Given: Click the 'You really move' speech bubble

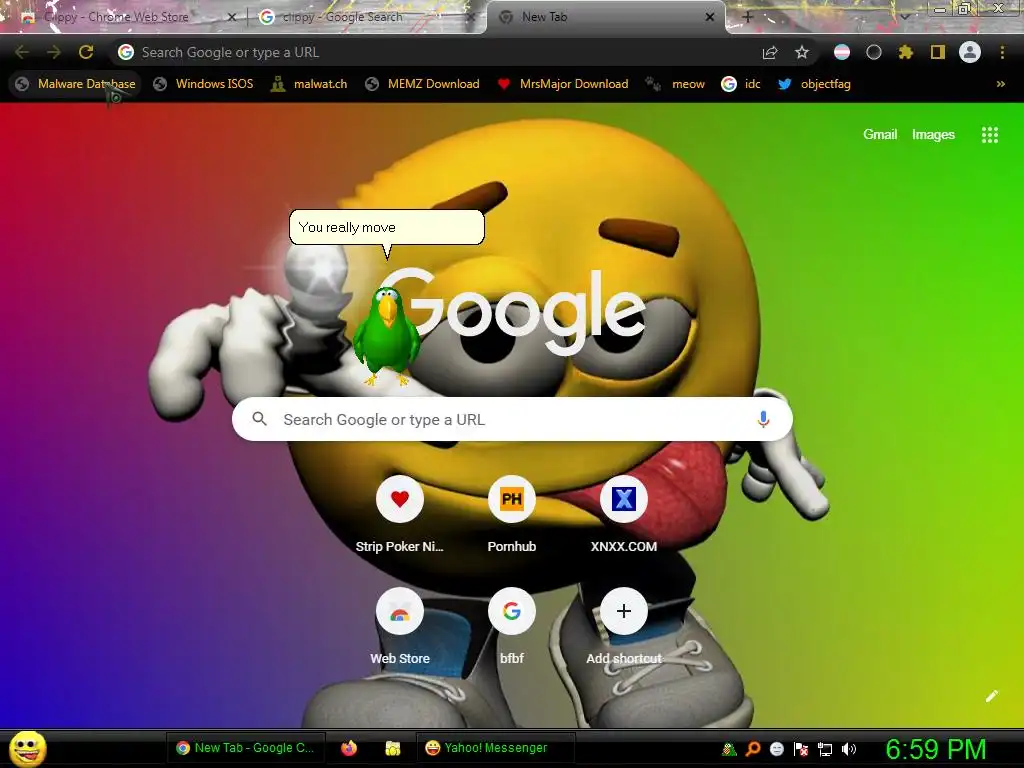Looking at the screenshot, I should coord(387,227).
